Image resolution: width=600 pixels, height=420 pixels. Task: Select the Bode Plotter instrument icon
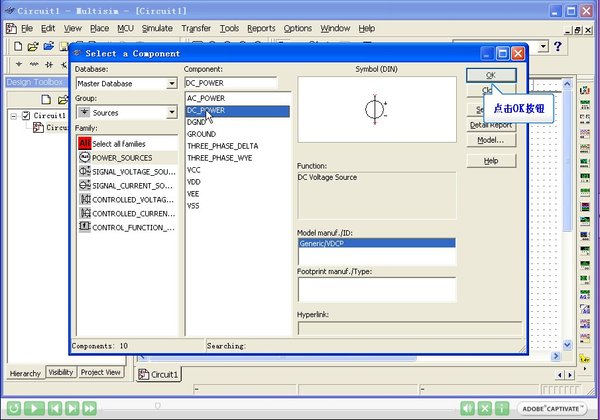pyautogui.click(x=585, y=162)
